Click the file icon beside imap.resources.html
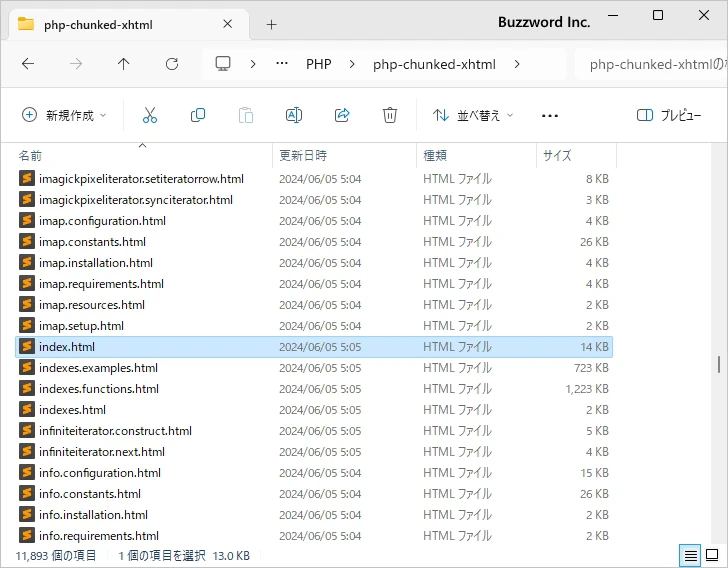 [x=27, y=305]
